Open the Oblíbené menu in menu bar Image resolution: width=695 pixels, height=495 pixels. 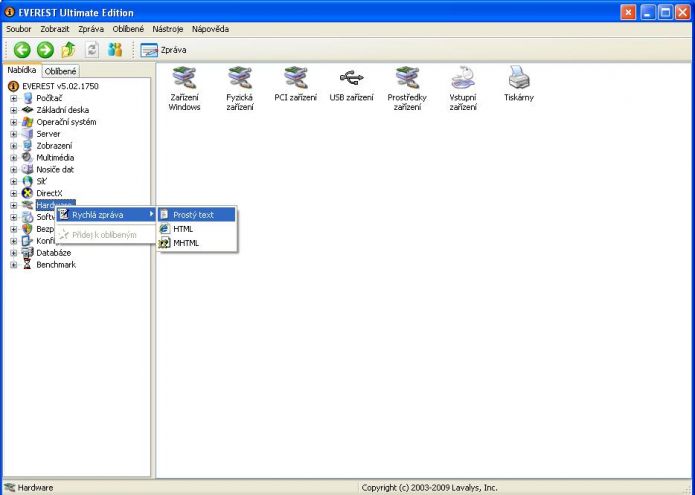click(128, 29)
